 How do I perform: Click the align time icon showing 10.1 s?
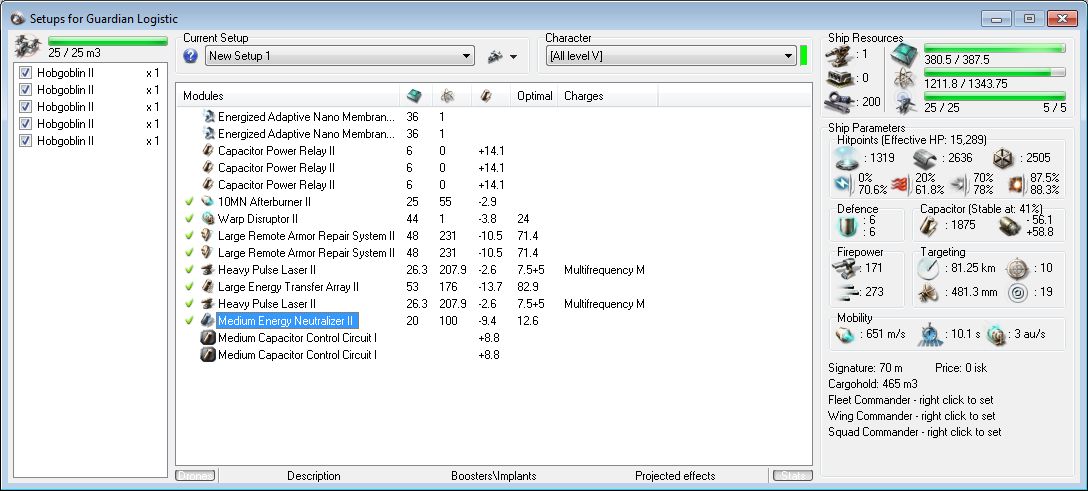click(930, 334)
